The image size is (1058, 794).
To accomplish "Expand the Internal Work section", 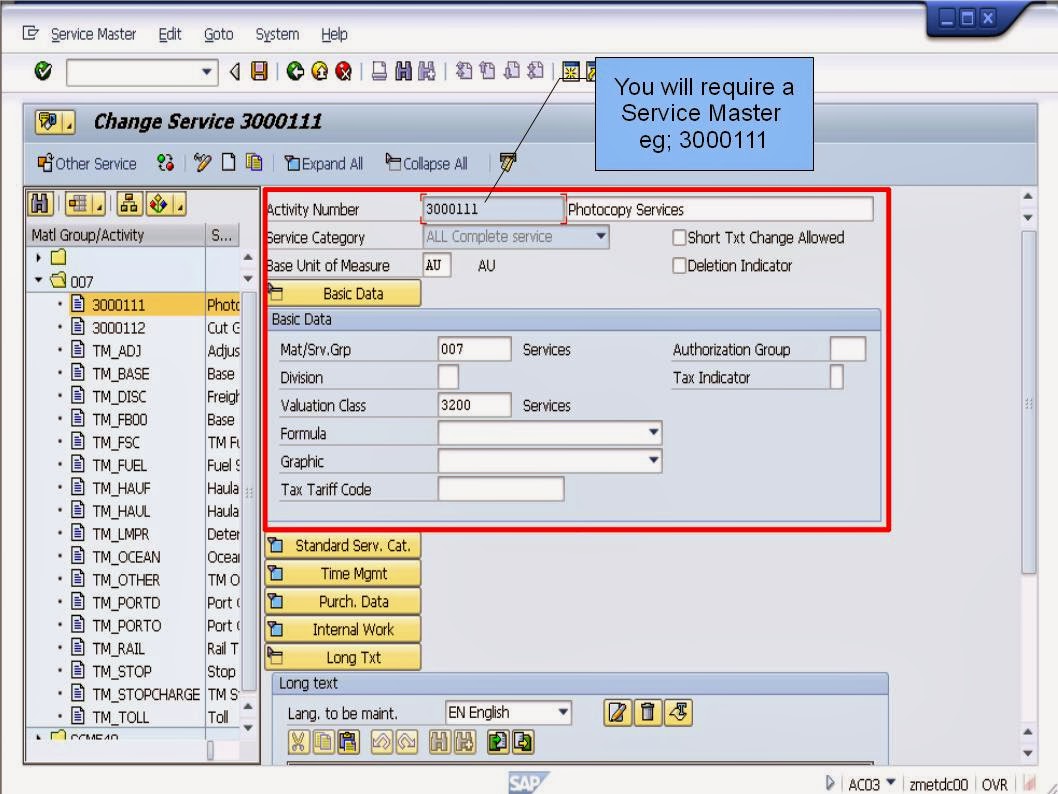I will 343,629.
